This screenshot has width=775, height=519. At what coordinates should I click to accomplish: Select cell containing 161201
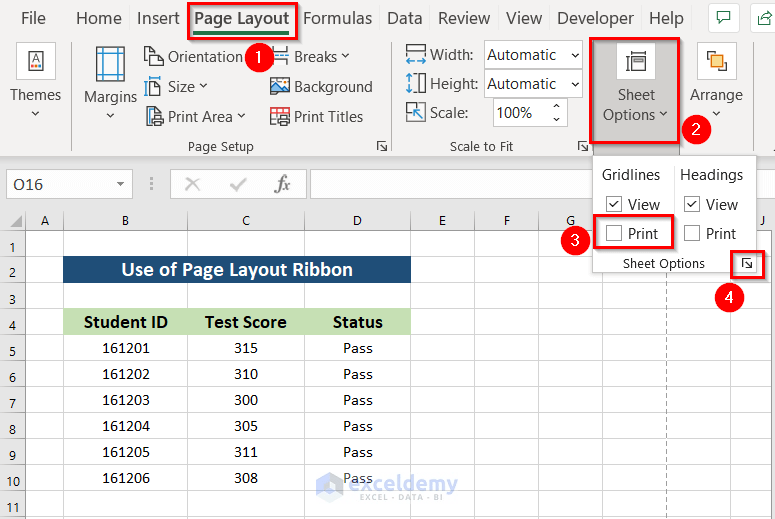[x=126, y=348]
